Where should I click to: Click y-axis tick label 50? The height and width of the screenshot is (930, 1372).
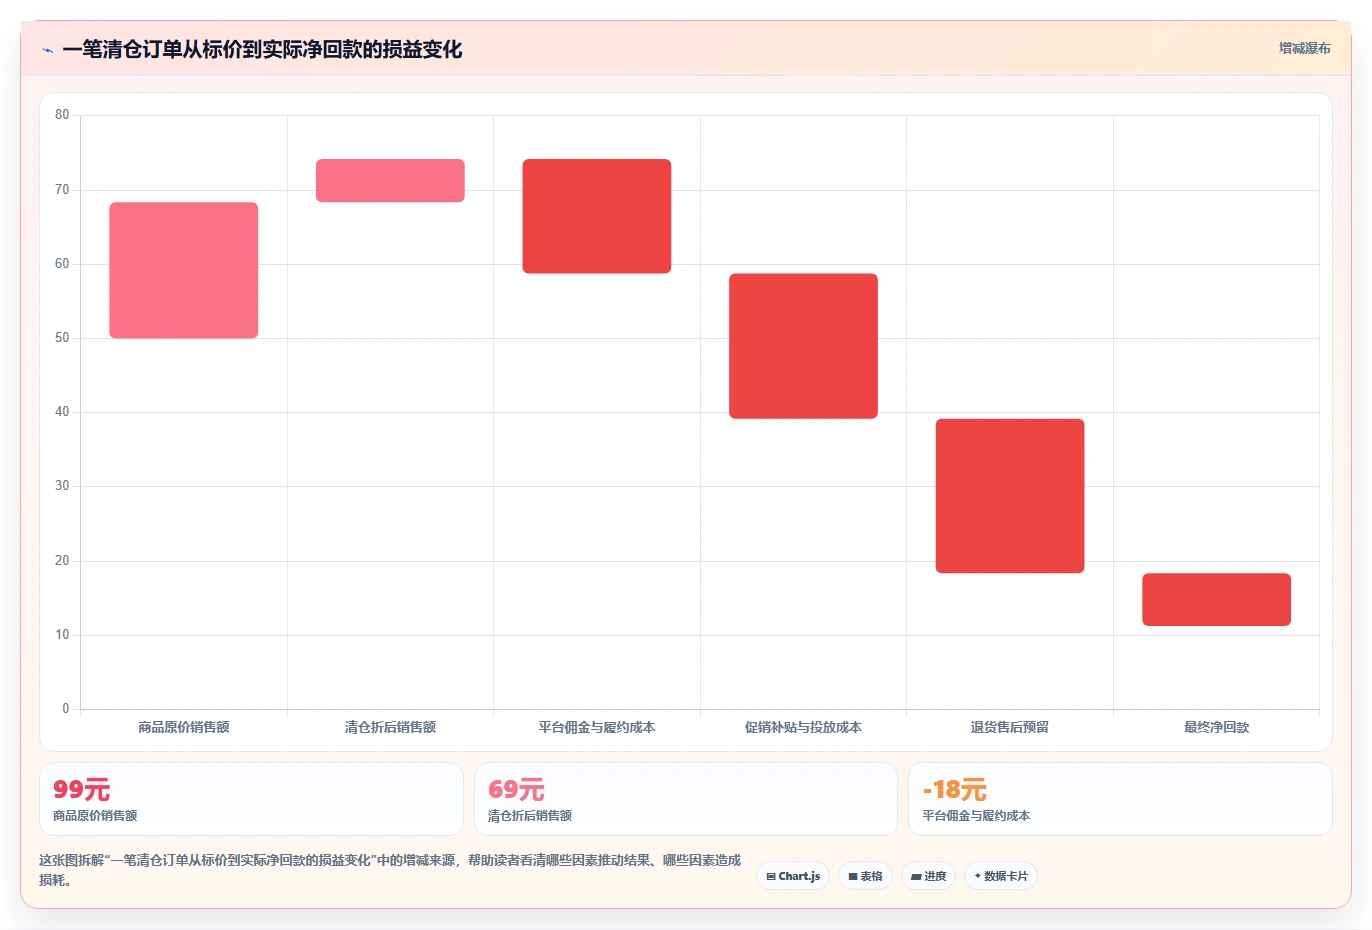[x=62, y=338]
